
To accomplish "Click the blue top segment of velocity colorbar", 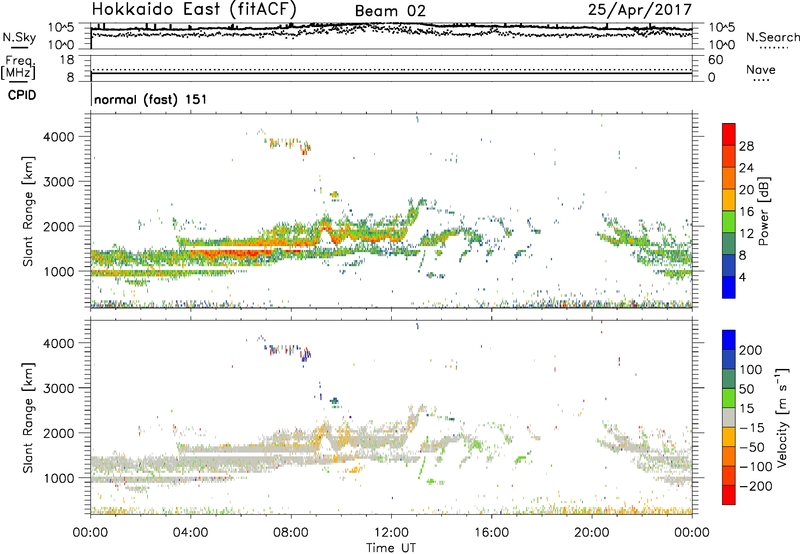I will click(x=729, y=340).
